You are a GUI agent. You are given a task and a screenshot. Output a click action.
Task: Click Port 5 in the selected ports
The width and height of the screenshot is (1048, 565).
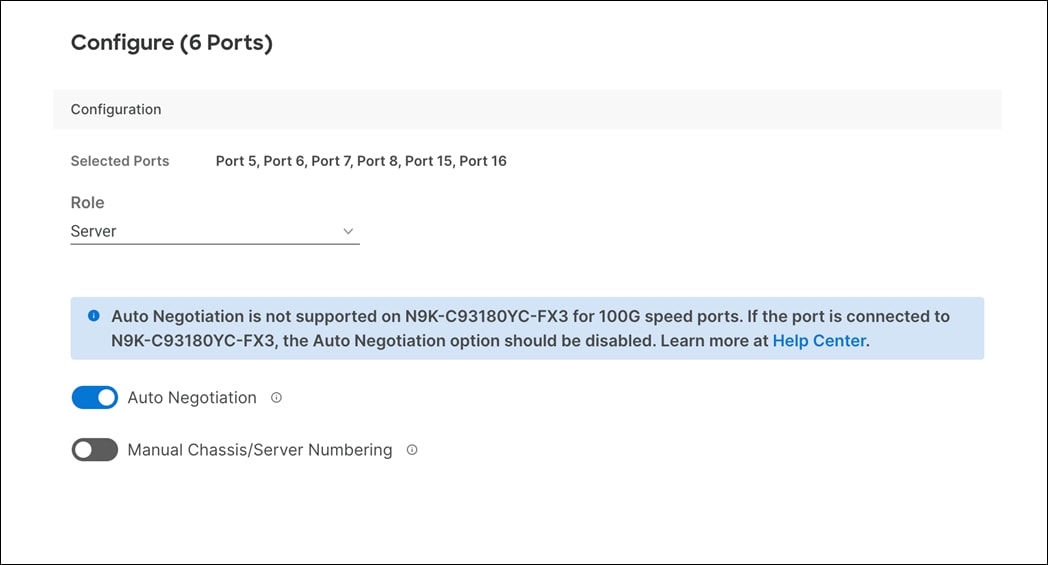pyautogui.click(x=236, y=161)
